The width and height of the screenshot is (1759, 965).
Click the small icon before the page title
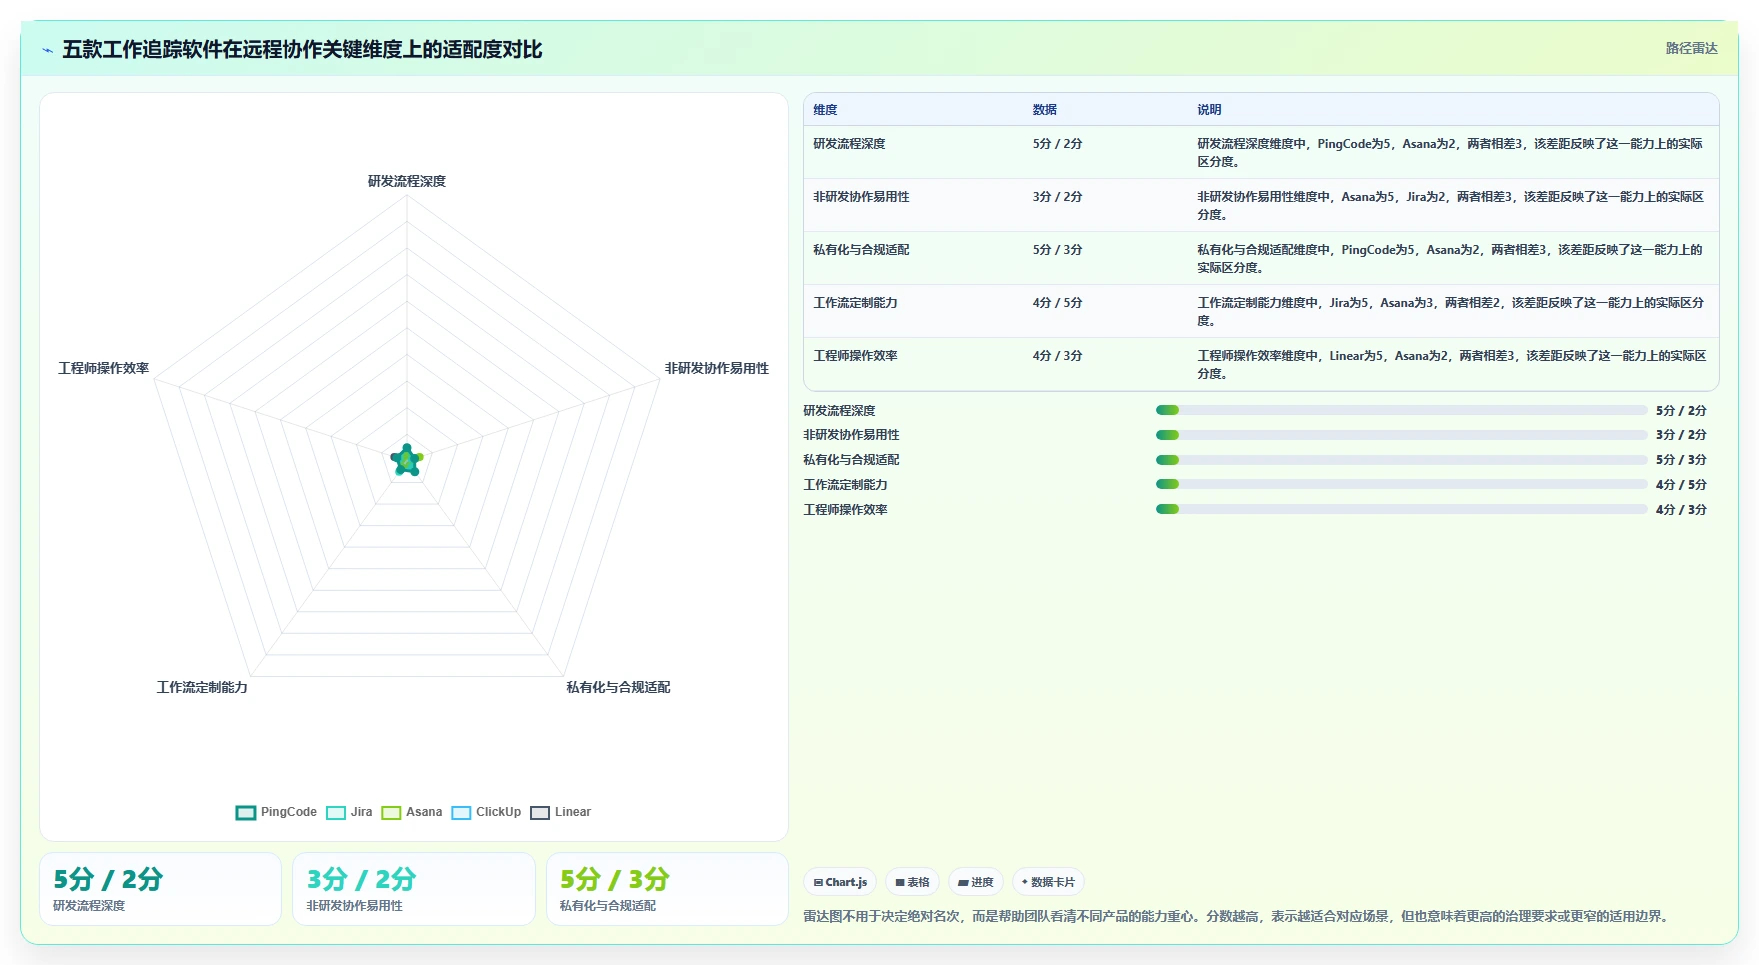47,50
